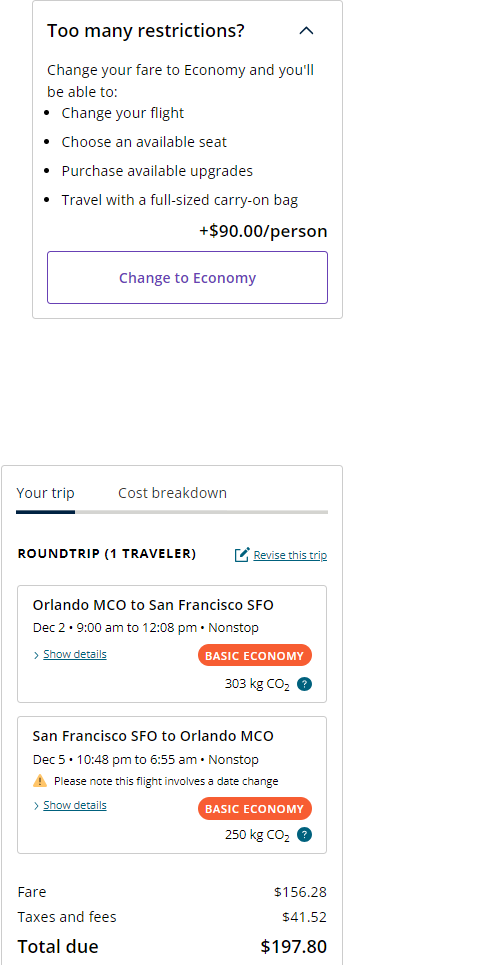This screenshot has height=965, width=500.
Task: Expand chevron for the Dec 5 flight details
Action: 37,806
